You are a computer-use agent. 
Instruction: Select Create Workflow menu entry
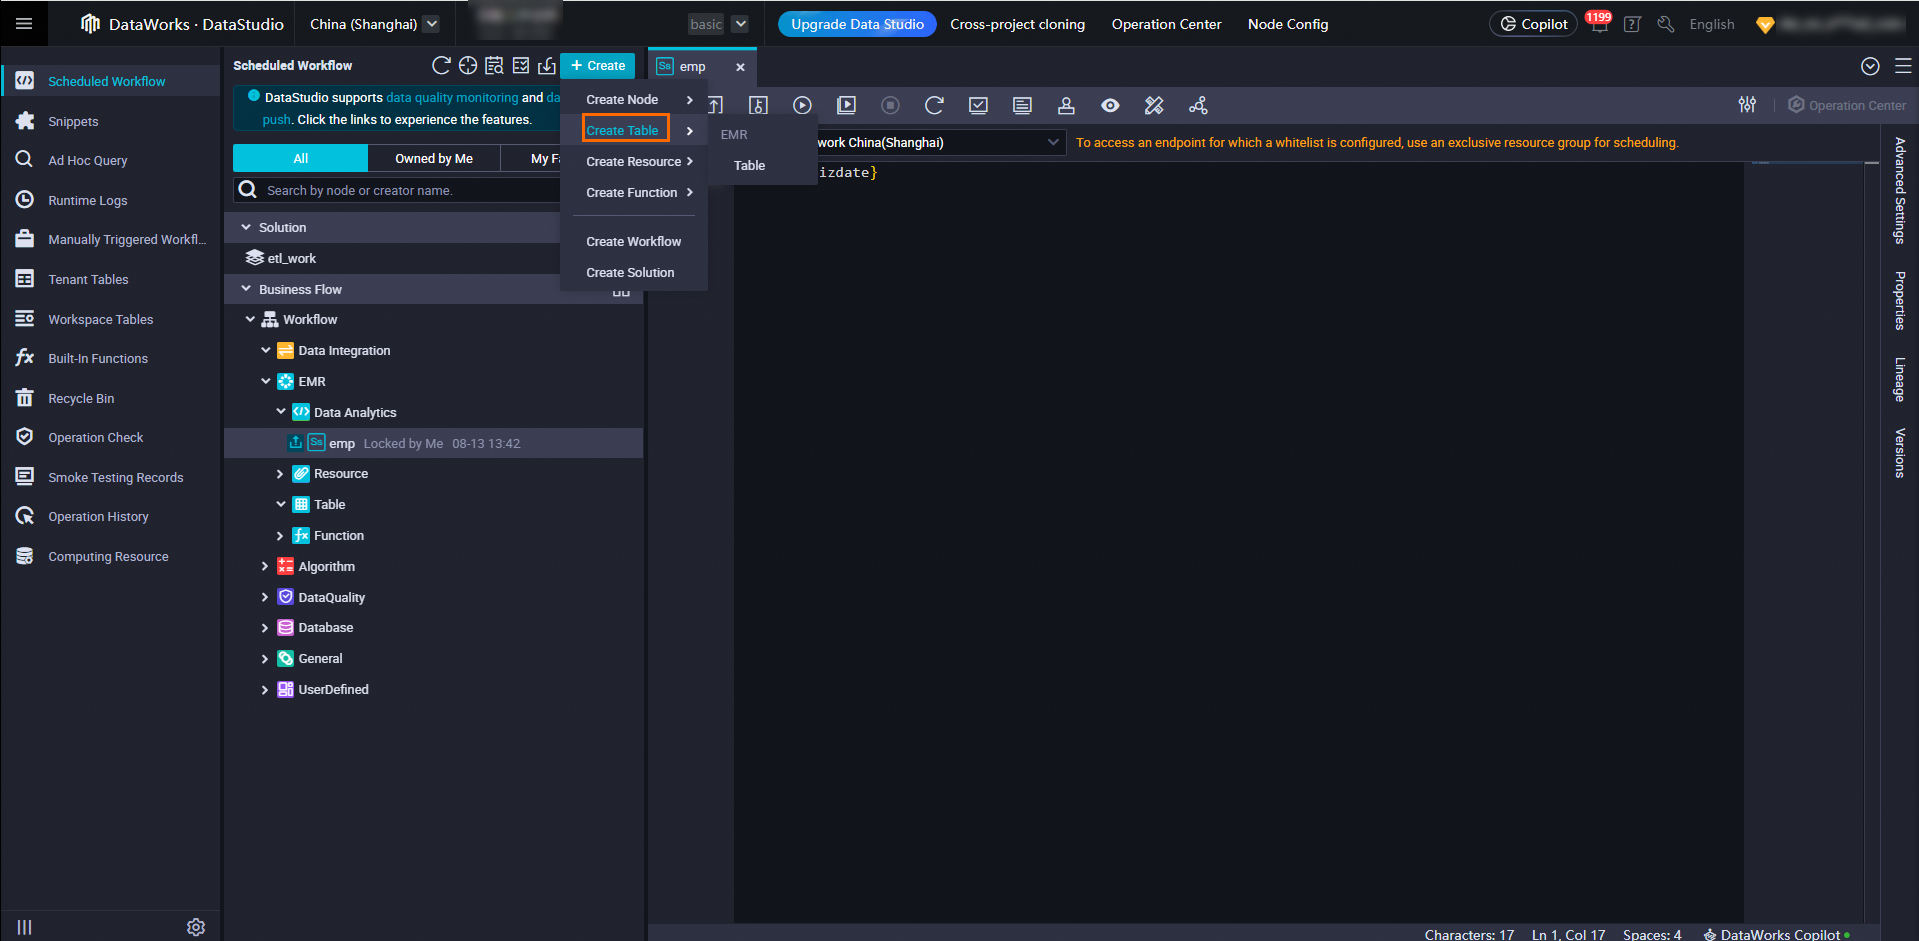633,241
